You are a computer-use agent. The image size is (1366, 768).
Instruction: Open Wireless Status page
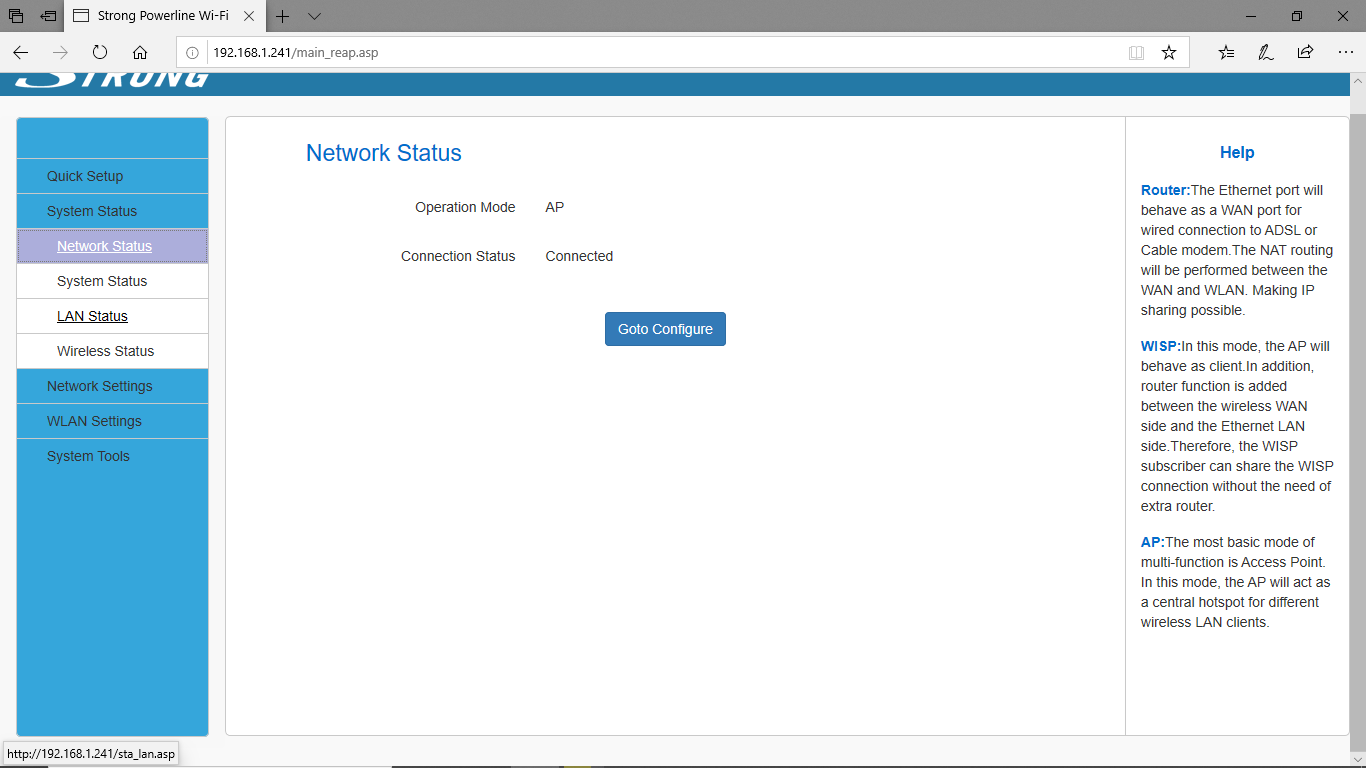point(113,351)
